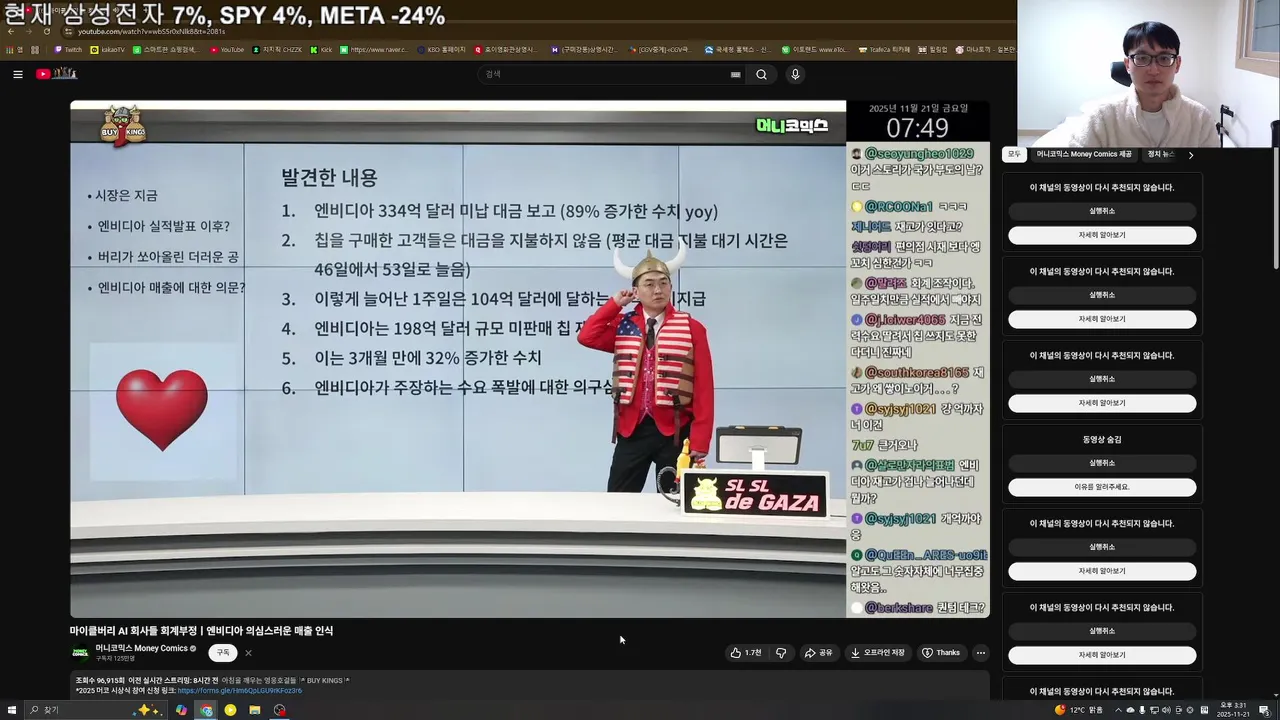
Task: Show next category chips with right chevron
Action: pos(1190,155)
